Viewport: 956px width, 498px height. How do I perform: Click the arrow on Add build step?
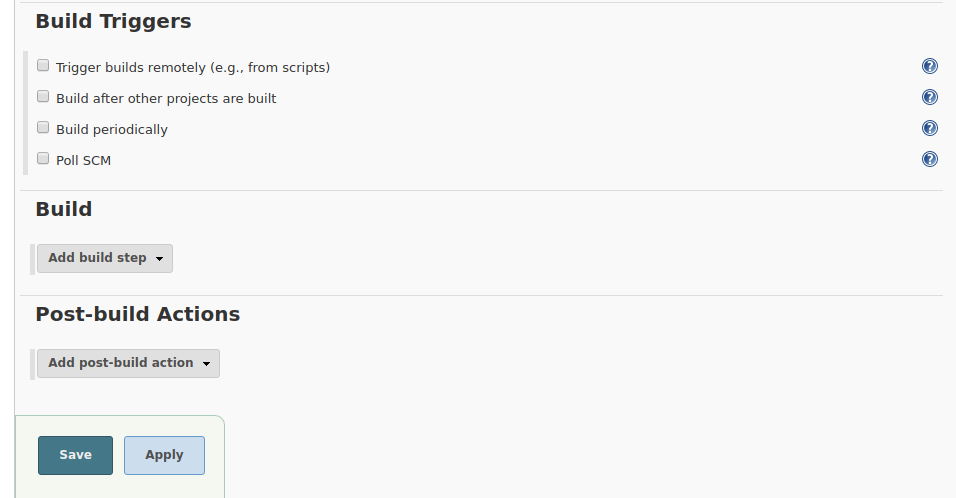(x=159, y=259)
